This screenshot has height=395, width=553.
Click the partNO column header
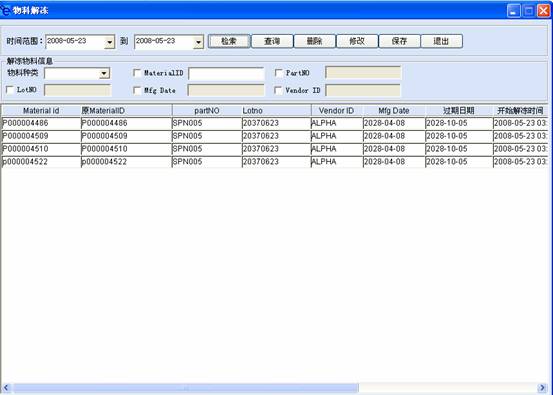pos(207,111)
